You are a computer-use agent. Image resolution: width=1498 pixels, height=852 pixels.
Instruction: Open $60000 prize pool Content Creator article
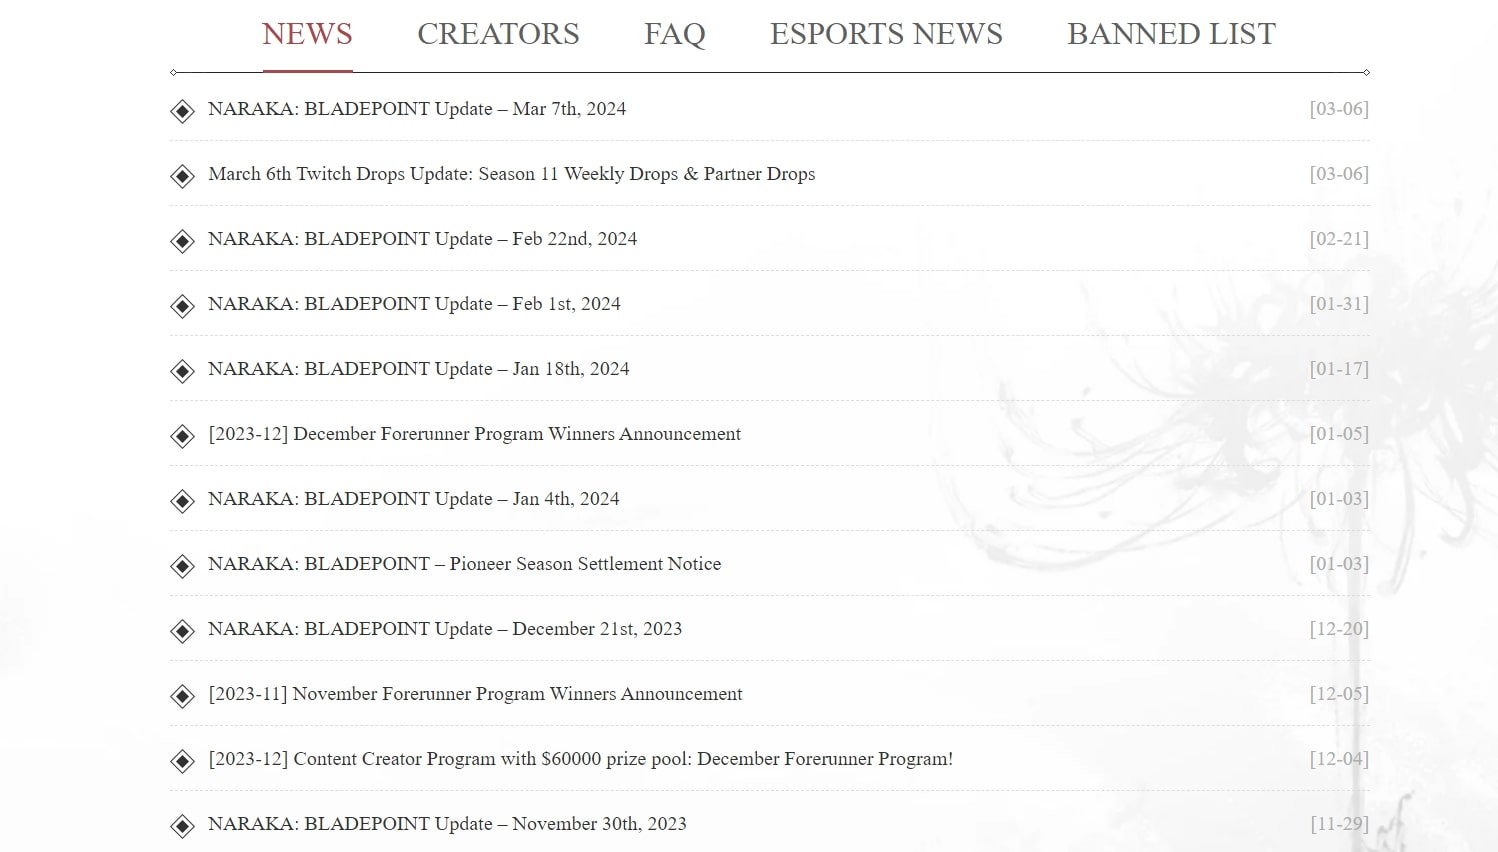pyautogui.click(x=580, y=759)
